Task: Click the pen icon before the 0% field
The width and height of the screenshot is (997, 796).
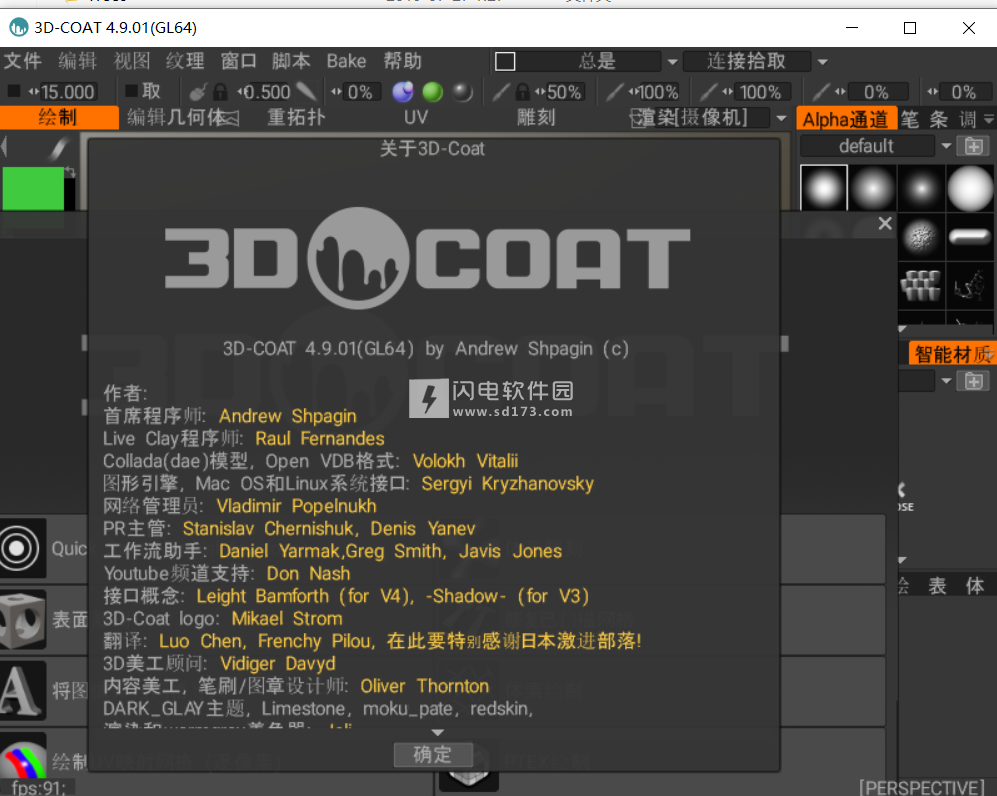Action: tap(822, 92)
